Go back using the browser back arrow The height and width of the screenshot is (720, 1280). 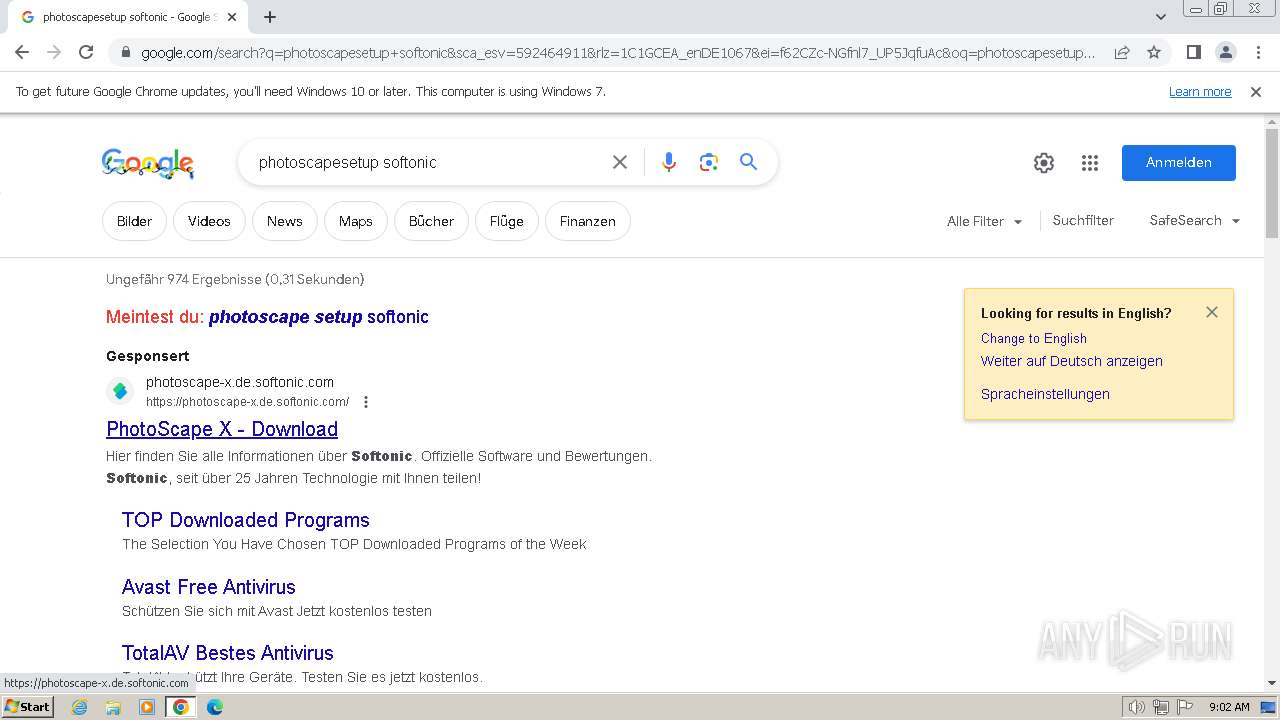click(22, 52)
